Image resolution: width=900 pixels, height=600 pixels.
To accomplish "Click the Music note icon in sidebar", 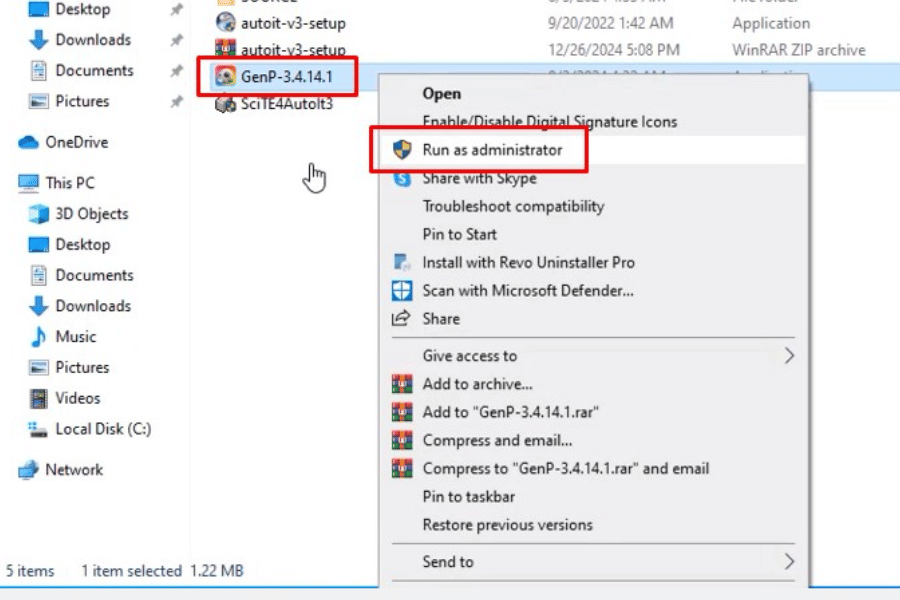I will coord(39,337).
